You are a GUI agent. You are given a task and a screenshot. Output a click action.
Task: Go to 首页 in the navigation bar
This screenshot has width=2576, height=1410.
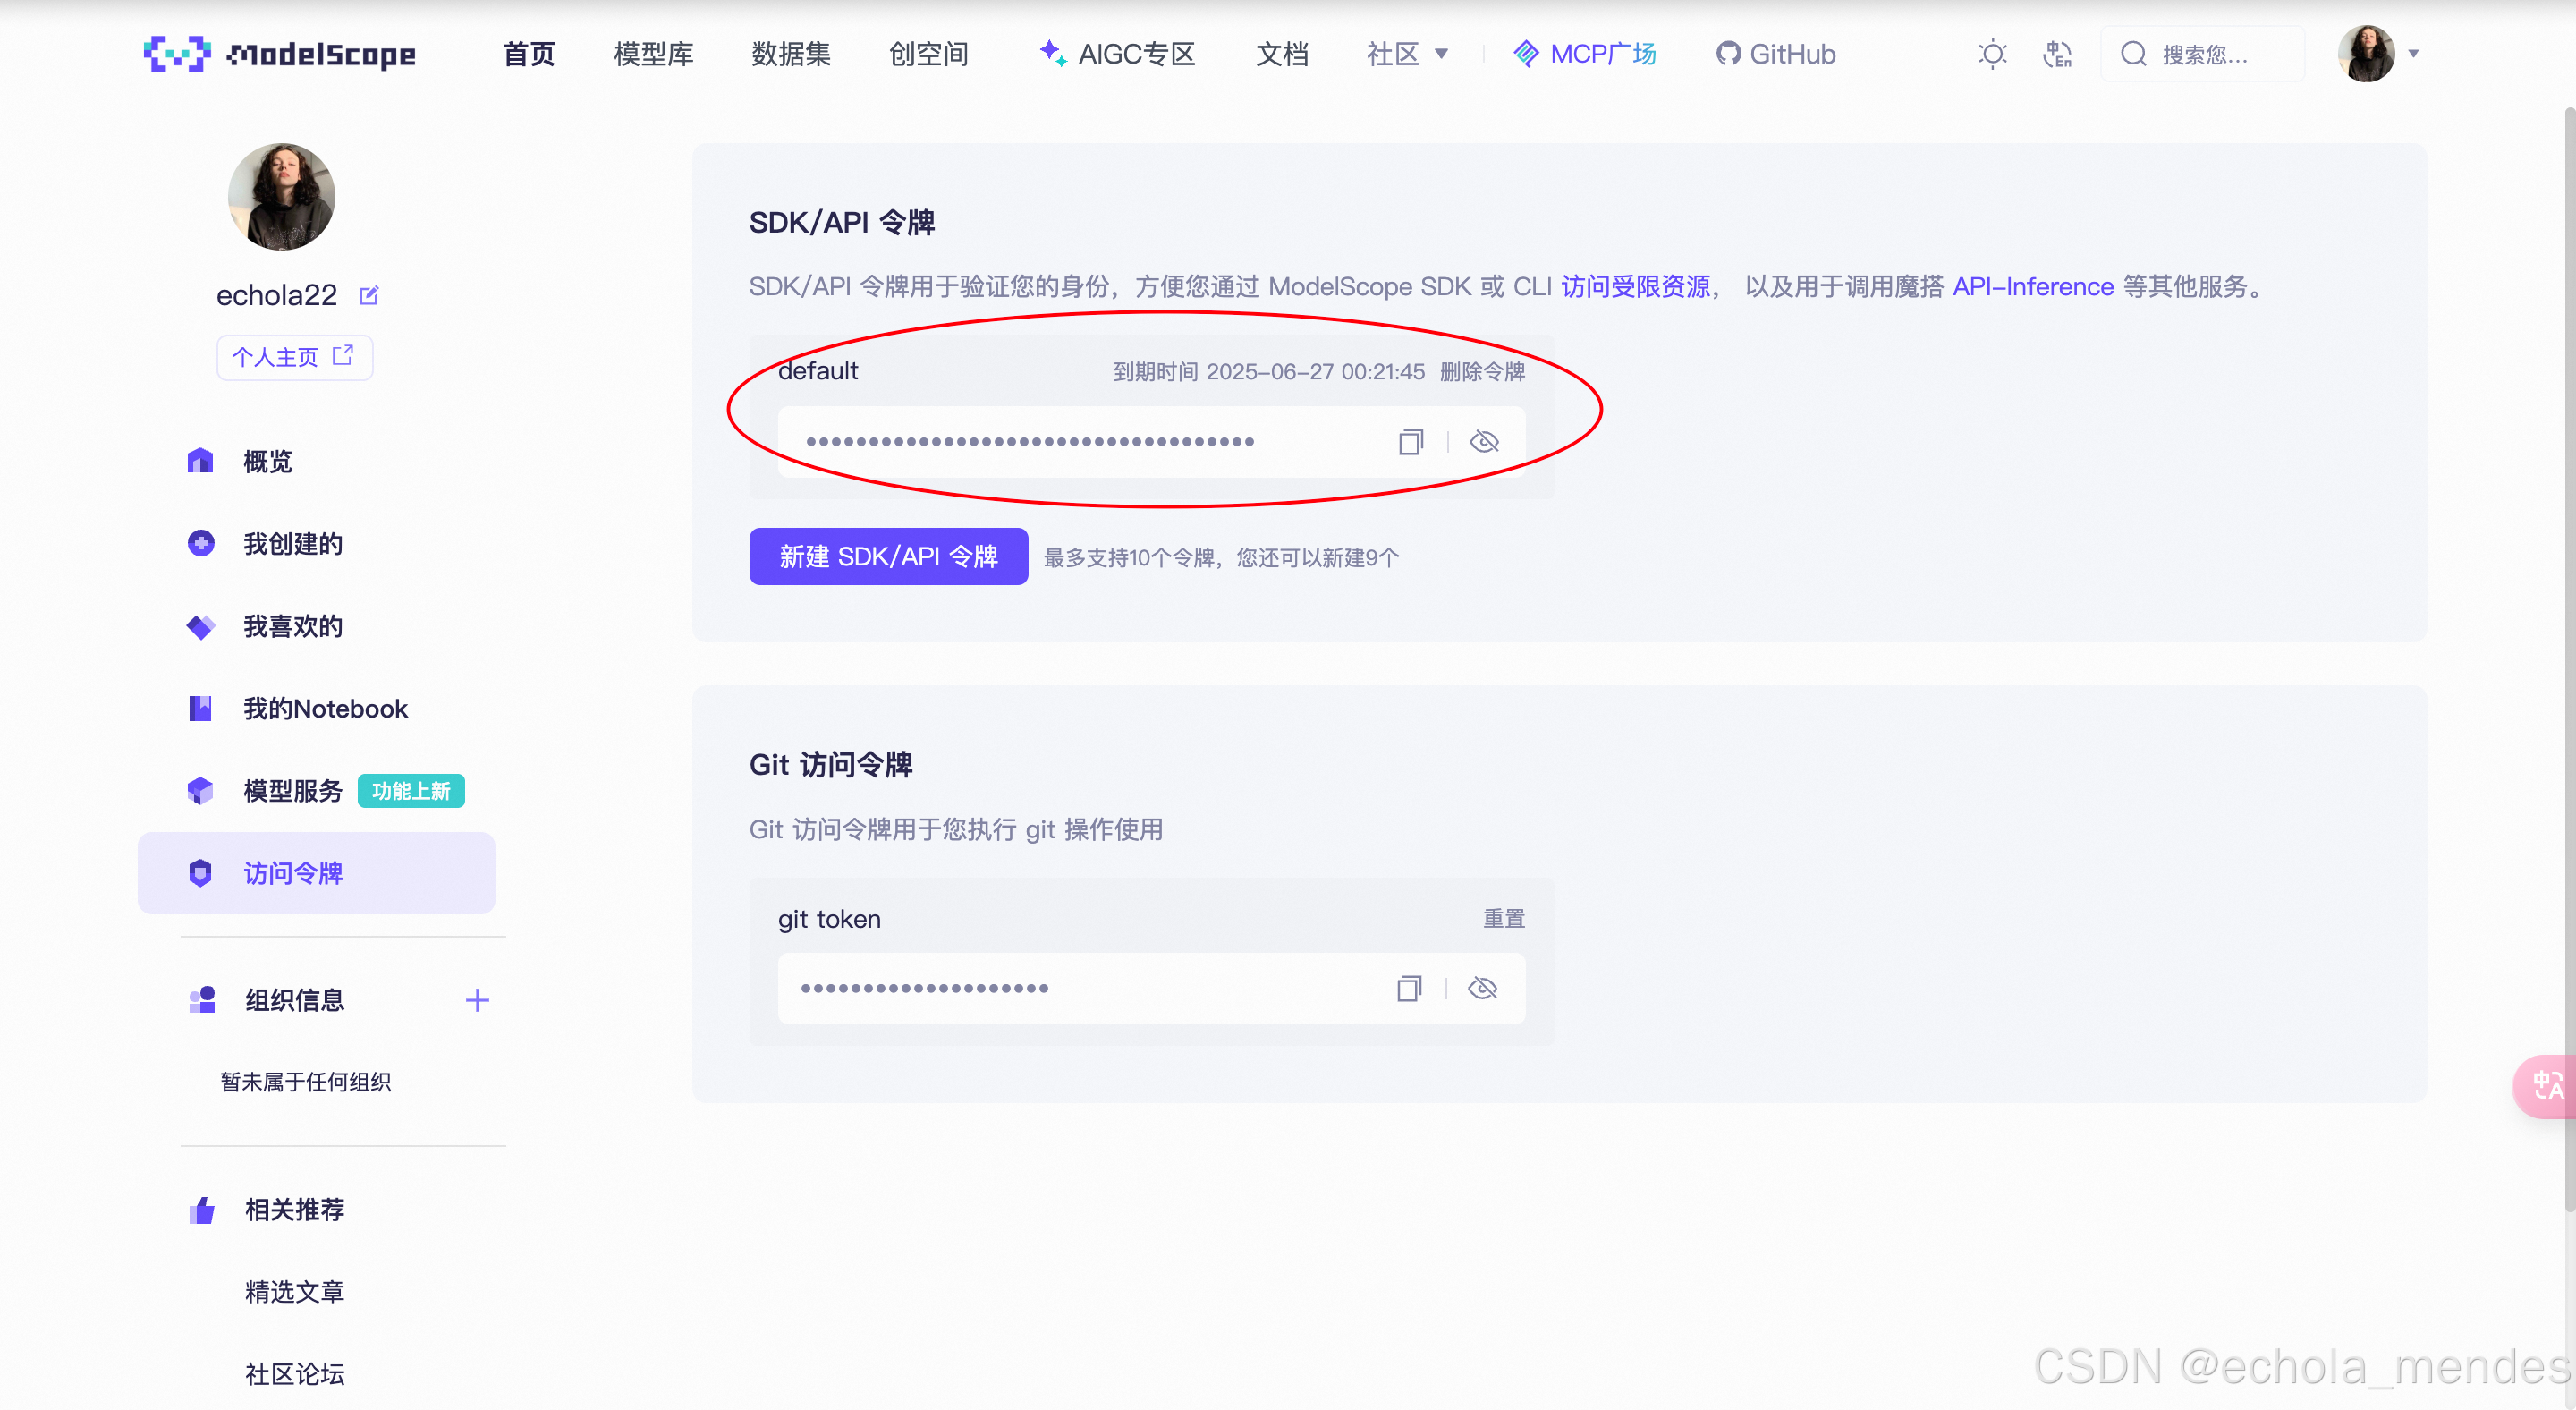click(x=529, y=54)
